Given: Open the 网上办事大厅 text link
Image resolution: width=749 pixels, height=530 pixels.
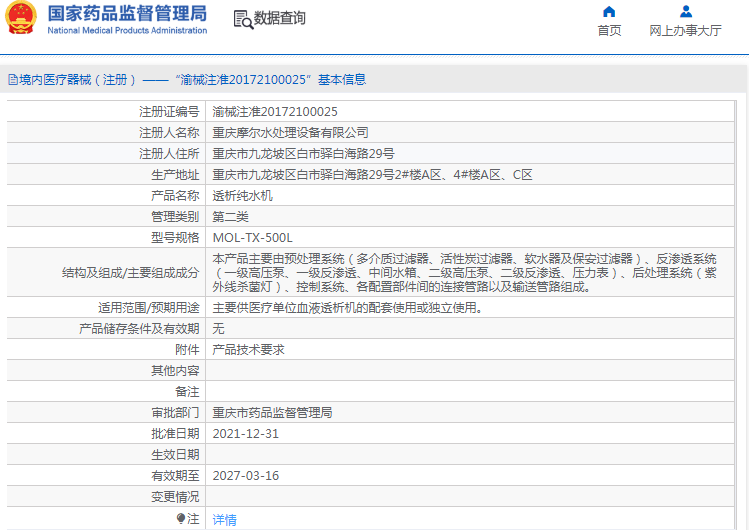Looking at the screenshot, I should [685, 31].
